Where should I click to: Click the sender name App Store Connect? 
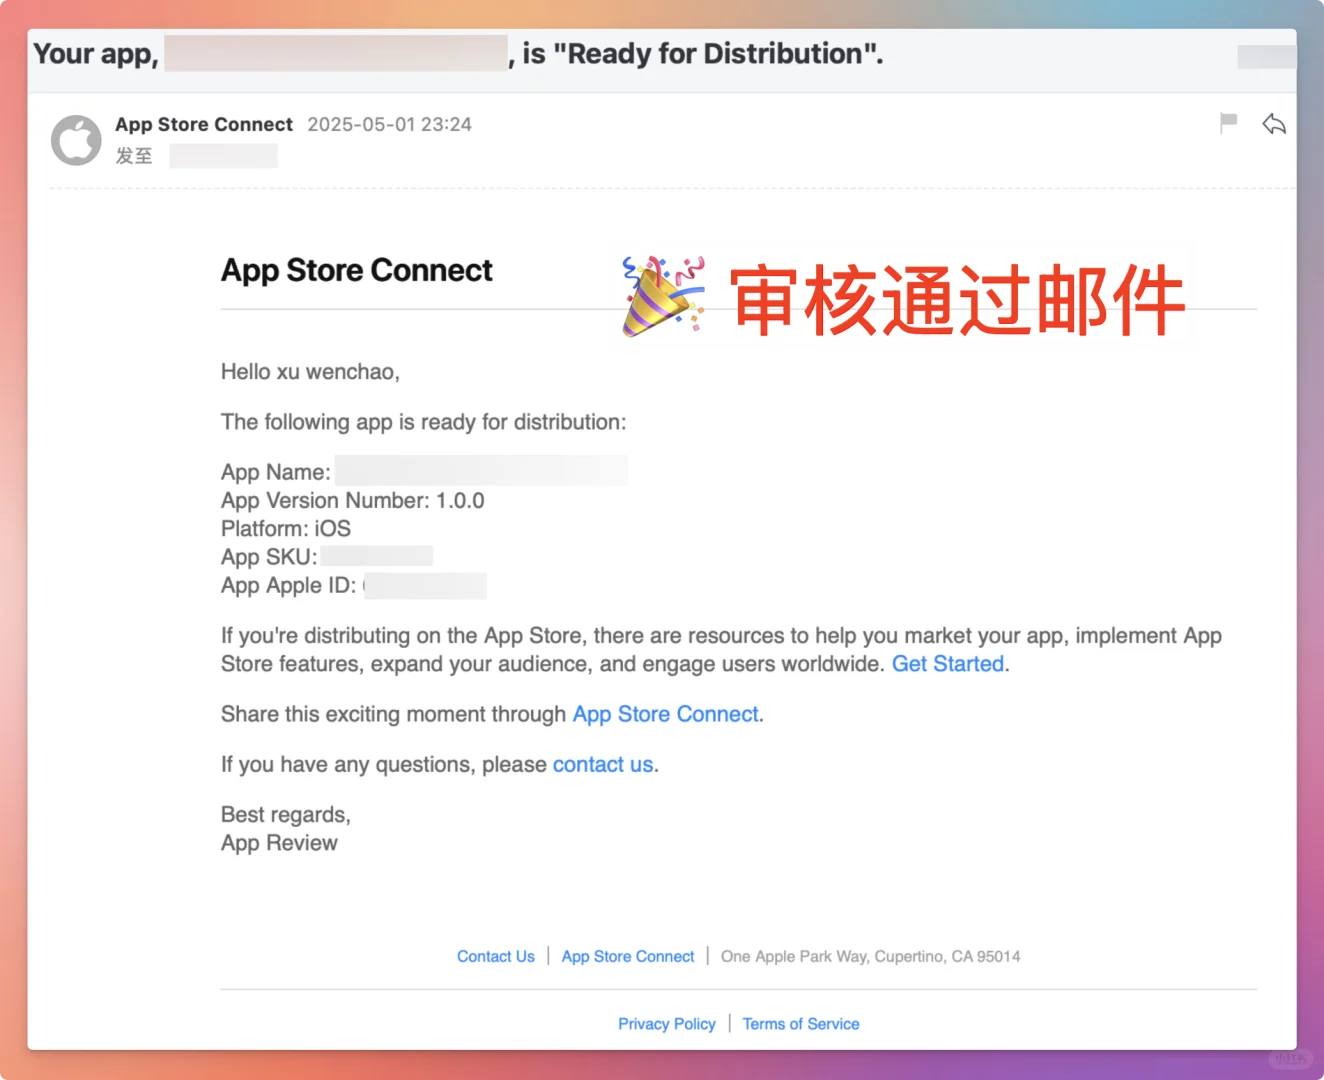pyautogui.click(x=203, y=124)
